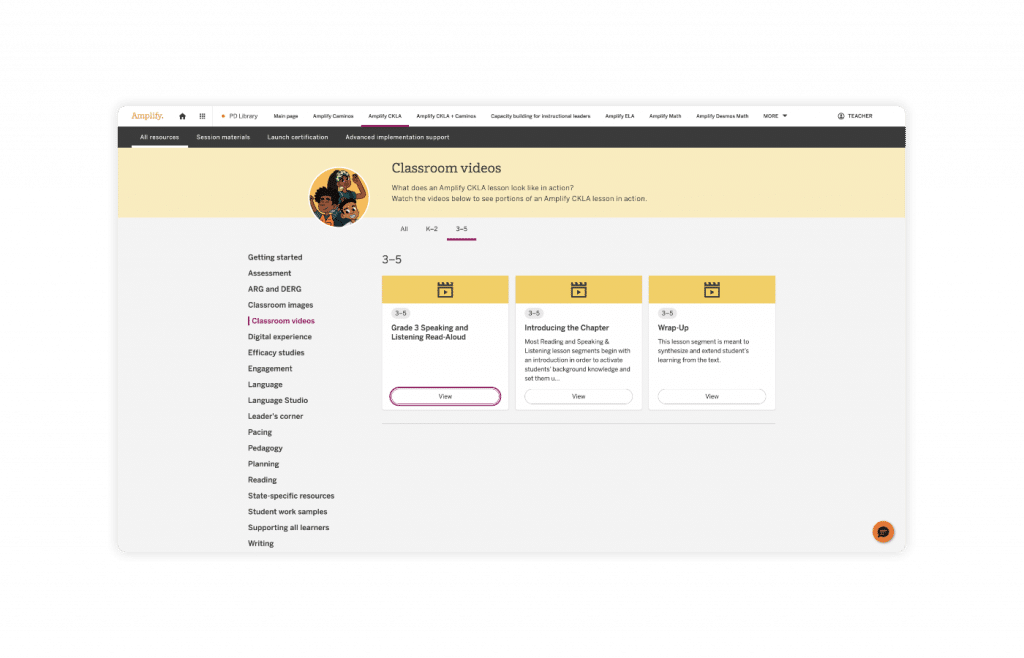1024x658 pixels.
Task: Open Amplify CKLA + Caminos tab
Action: tap(446, 116)
